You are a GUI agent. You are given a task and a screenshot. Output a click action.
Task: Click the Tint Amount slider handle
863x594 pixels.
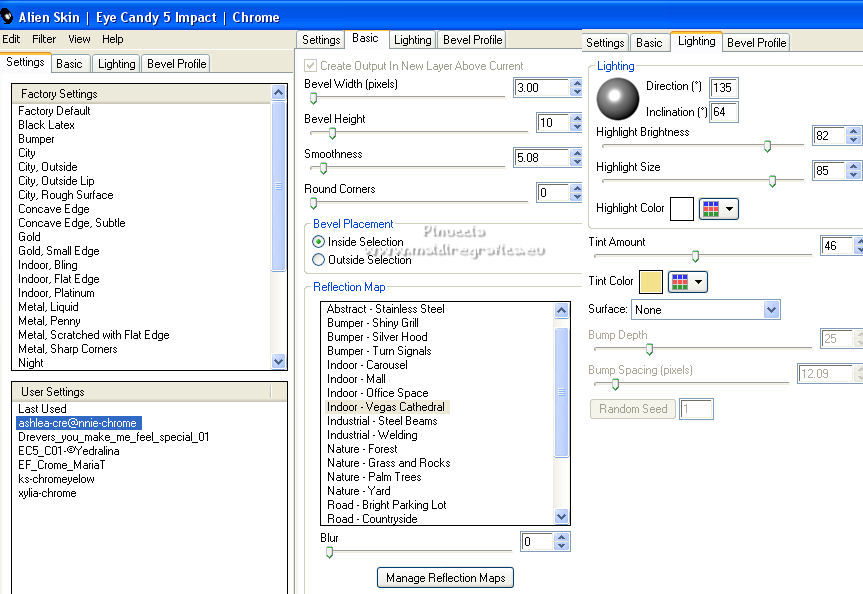tap(695, 256)
